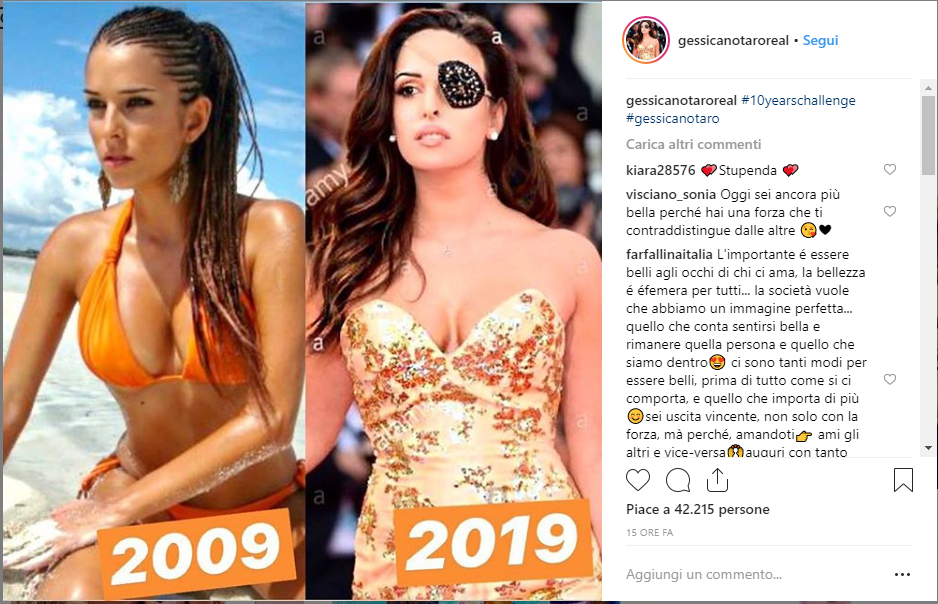This screenshot has height=604, width=938.
Task: Follow the account with Segui
Action: (820, 40)
